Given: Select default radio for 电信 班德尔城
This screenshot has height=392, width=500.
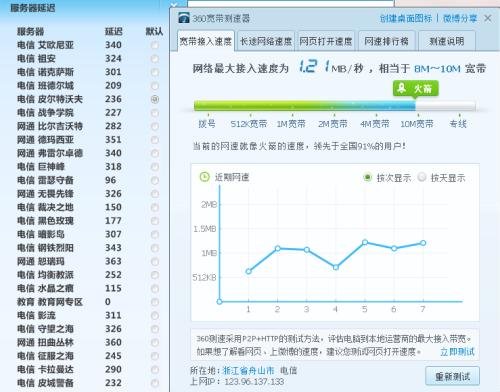Looking at the screenshot, I should click(x=155, y=86).
